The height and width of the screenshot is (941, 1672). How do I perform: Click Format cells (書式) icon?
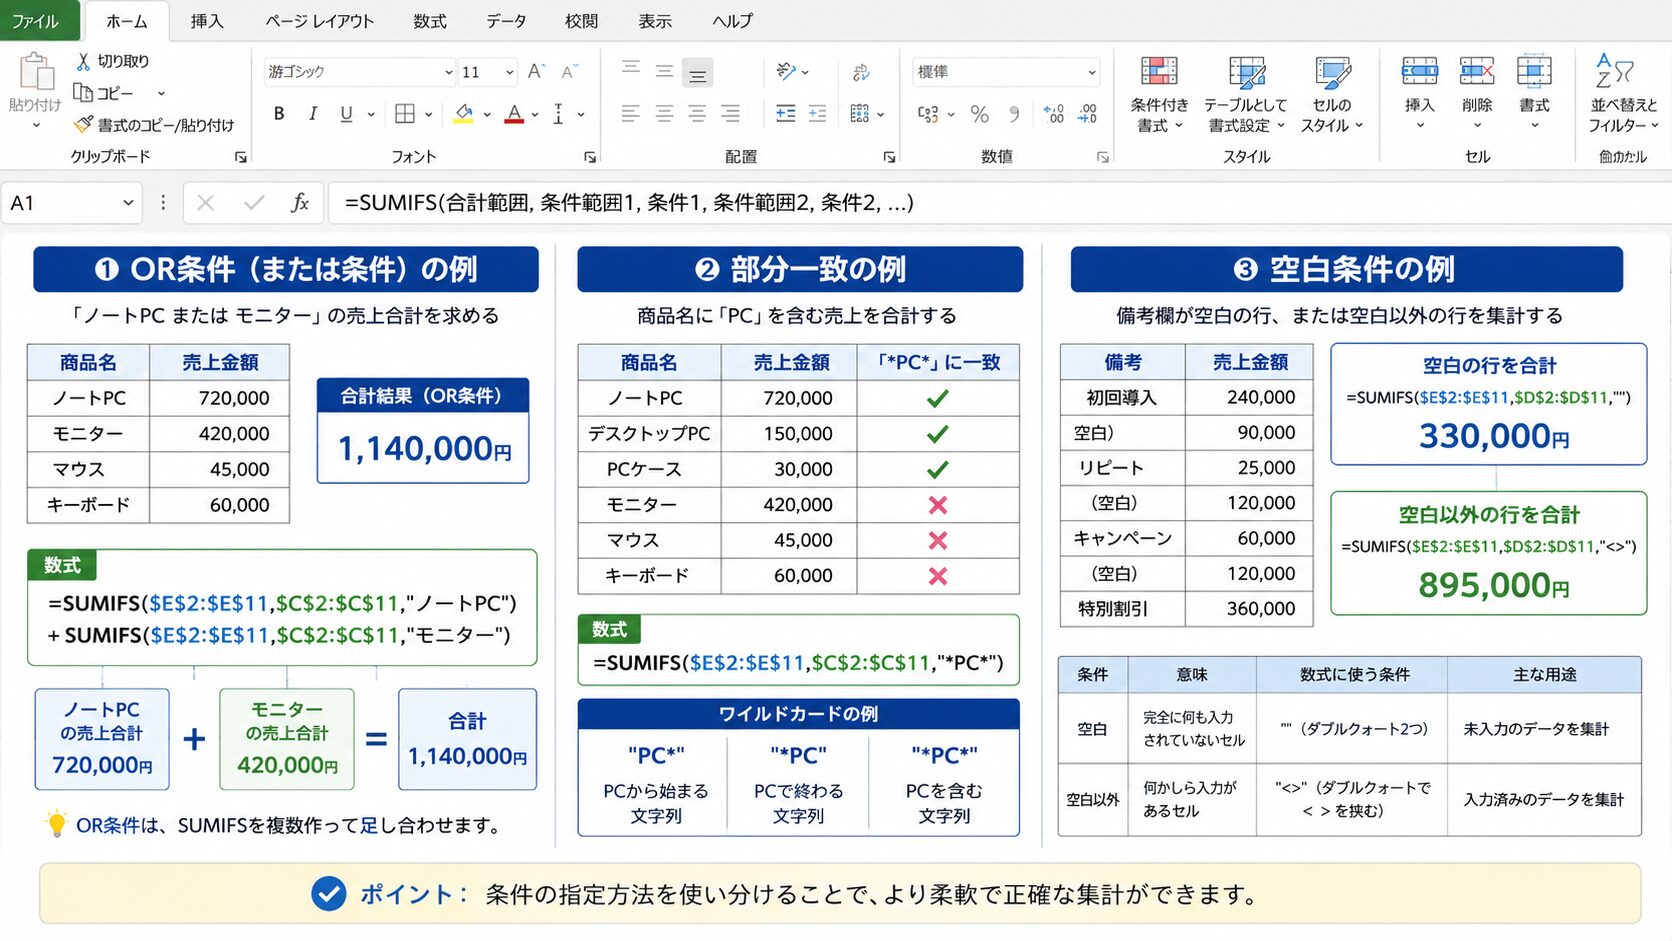tap(1533, 72)
